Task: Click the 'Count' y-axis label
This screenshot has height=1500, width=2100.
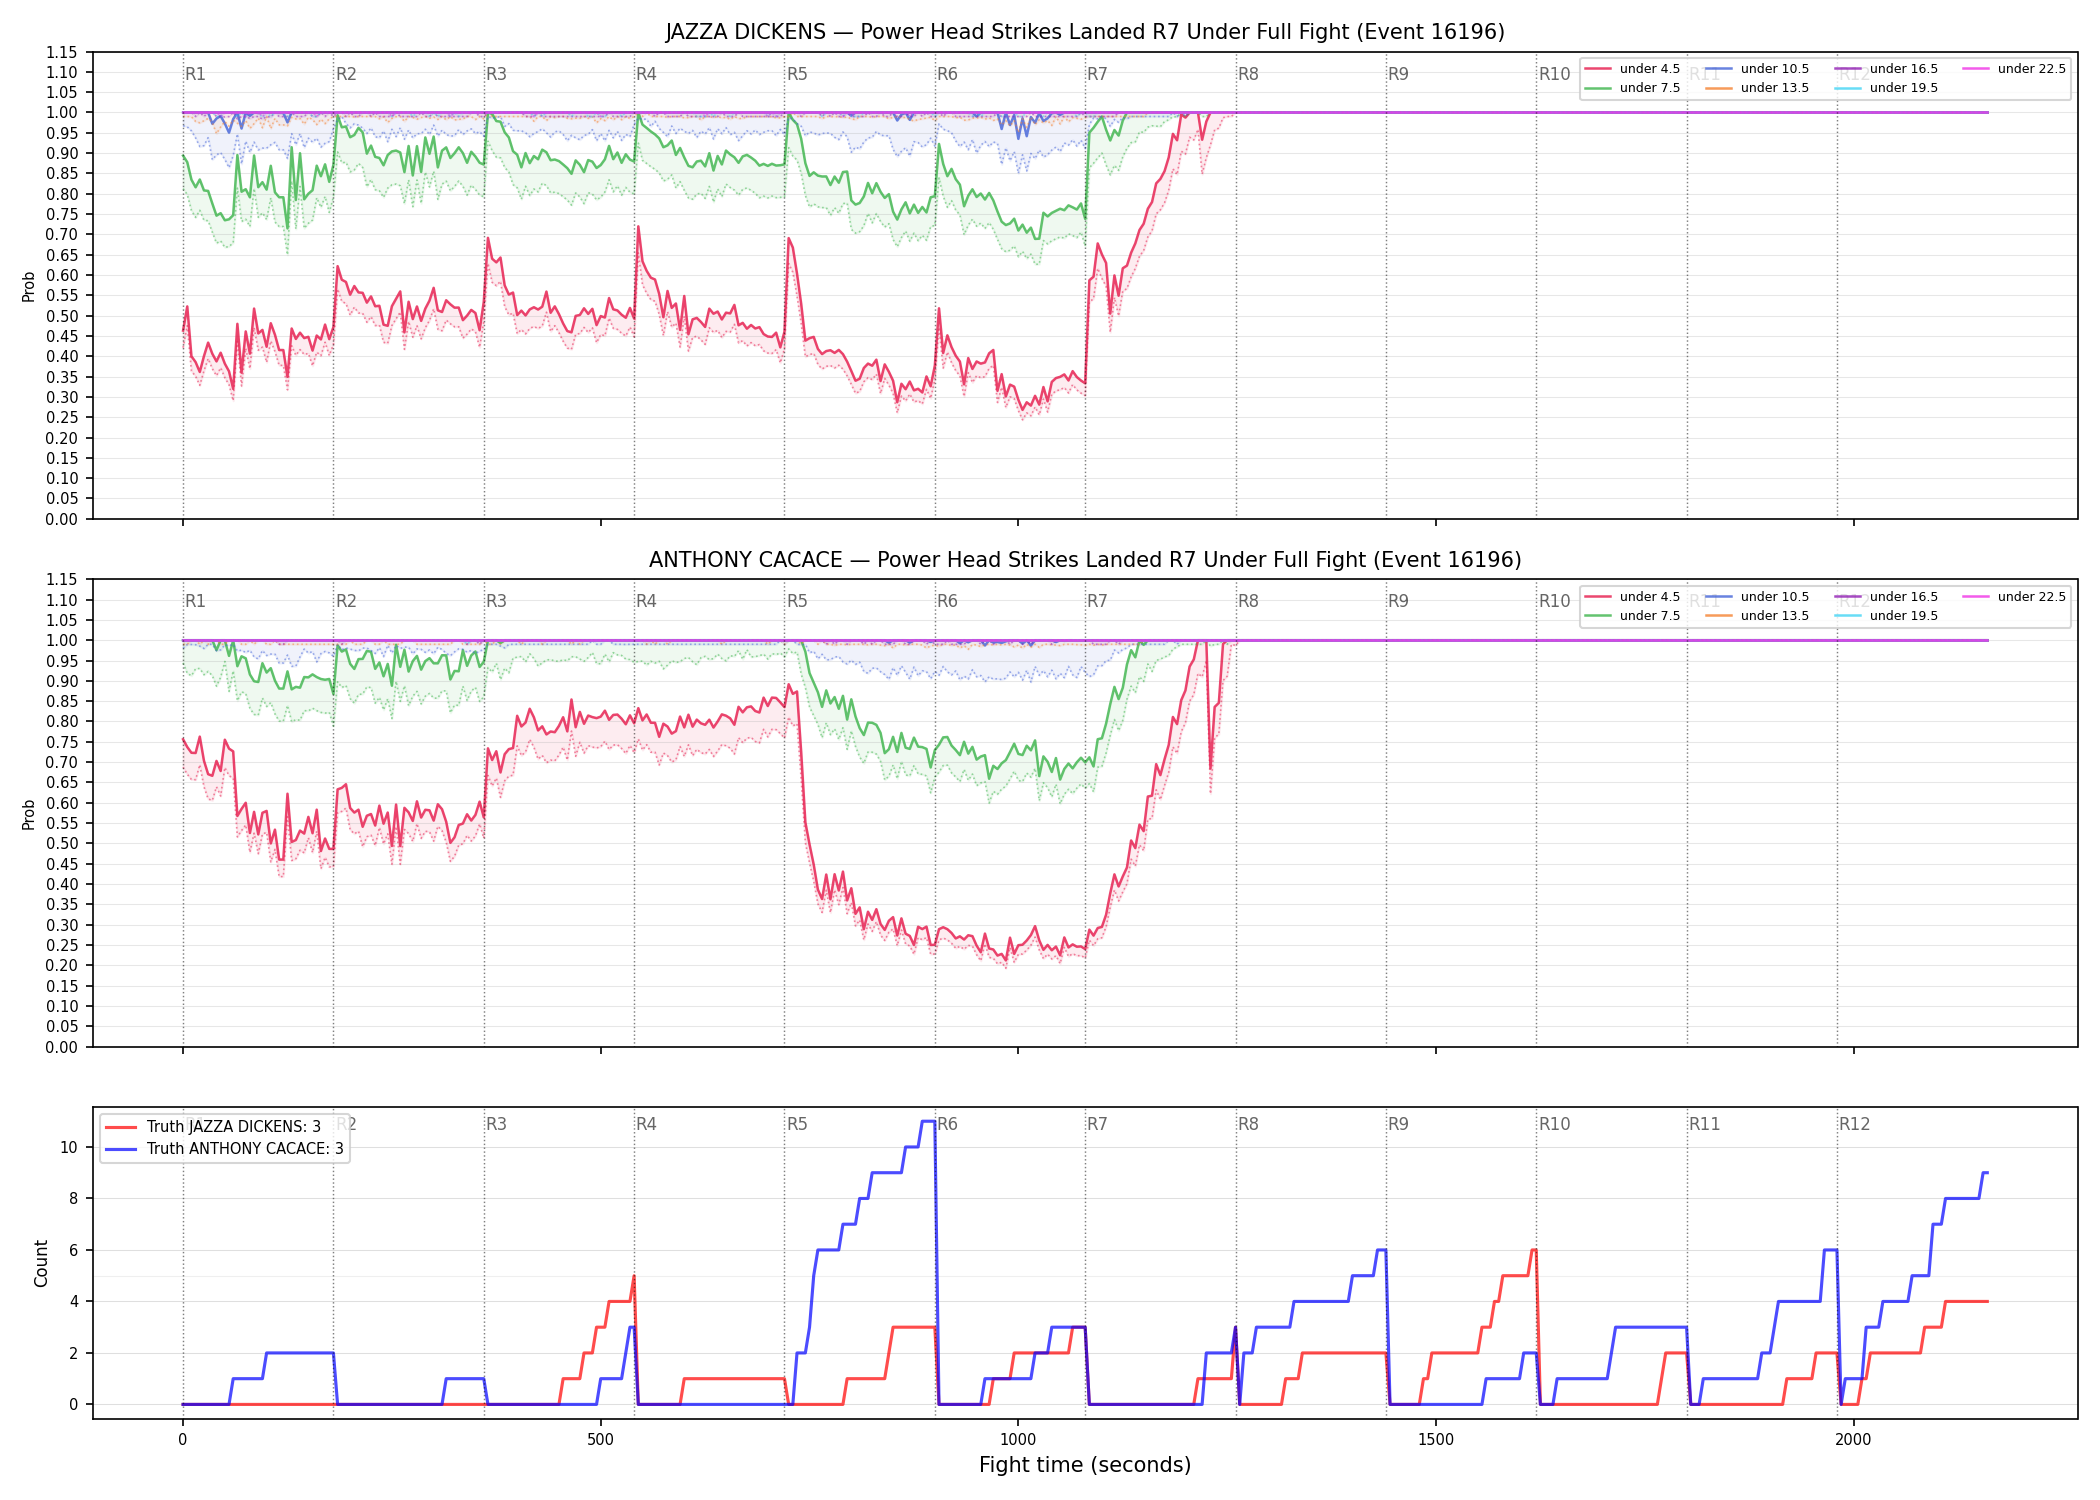Action: pos(41,1263)
